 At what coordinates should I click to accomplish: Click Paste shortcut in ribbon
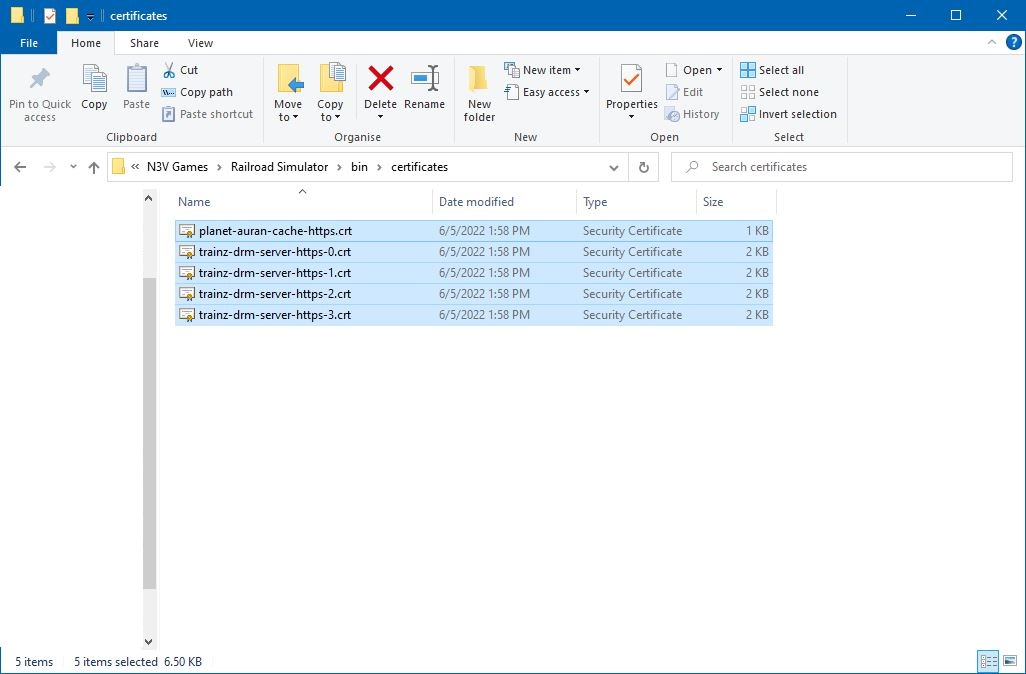click(207, 114)
